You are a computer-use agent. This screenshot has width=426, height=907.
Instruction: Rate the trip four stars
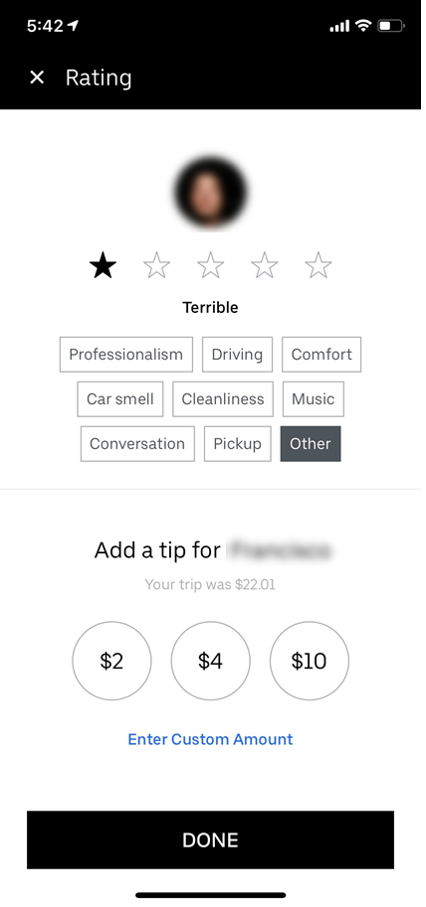pos(265,266)
